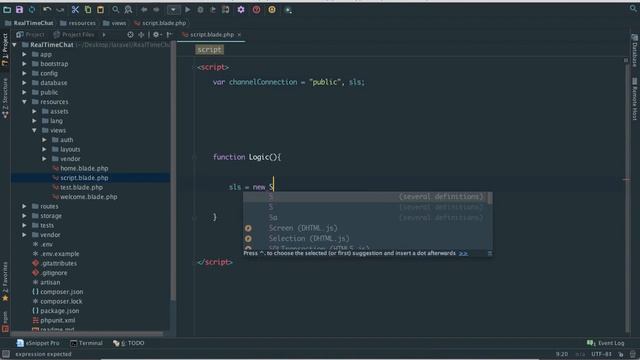Open the project panel gear options
Image resolution: width=640 pixels, height=360 pixels.
(x=156, y=35)
